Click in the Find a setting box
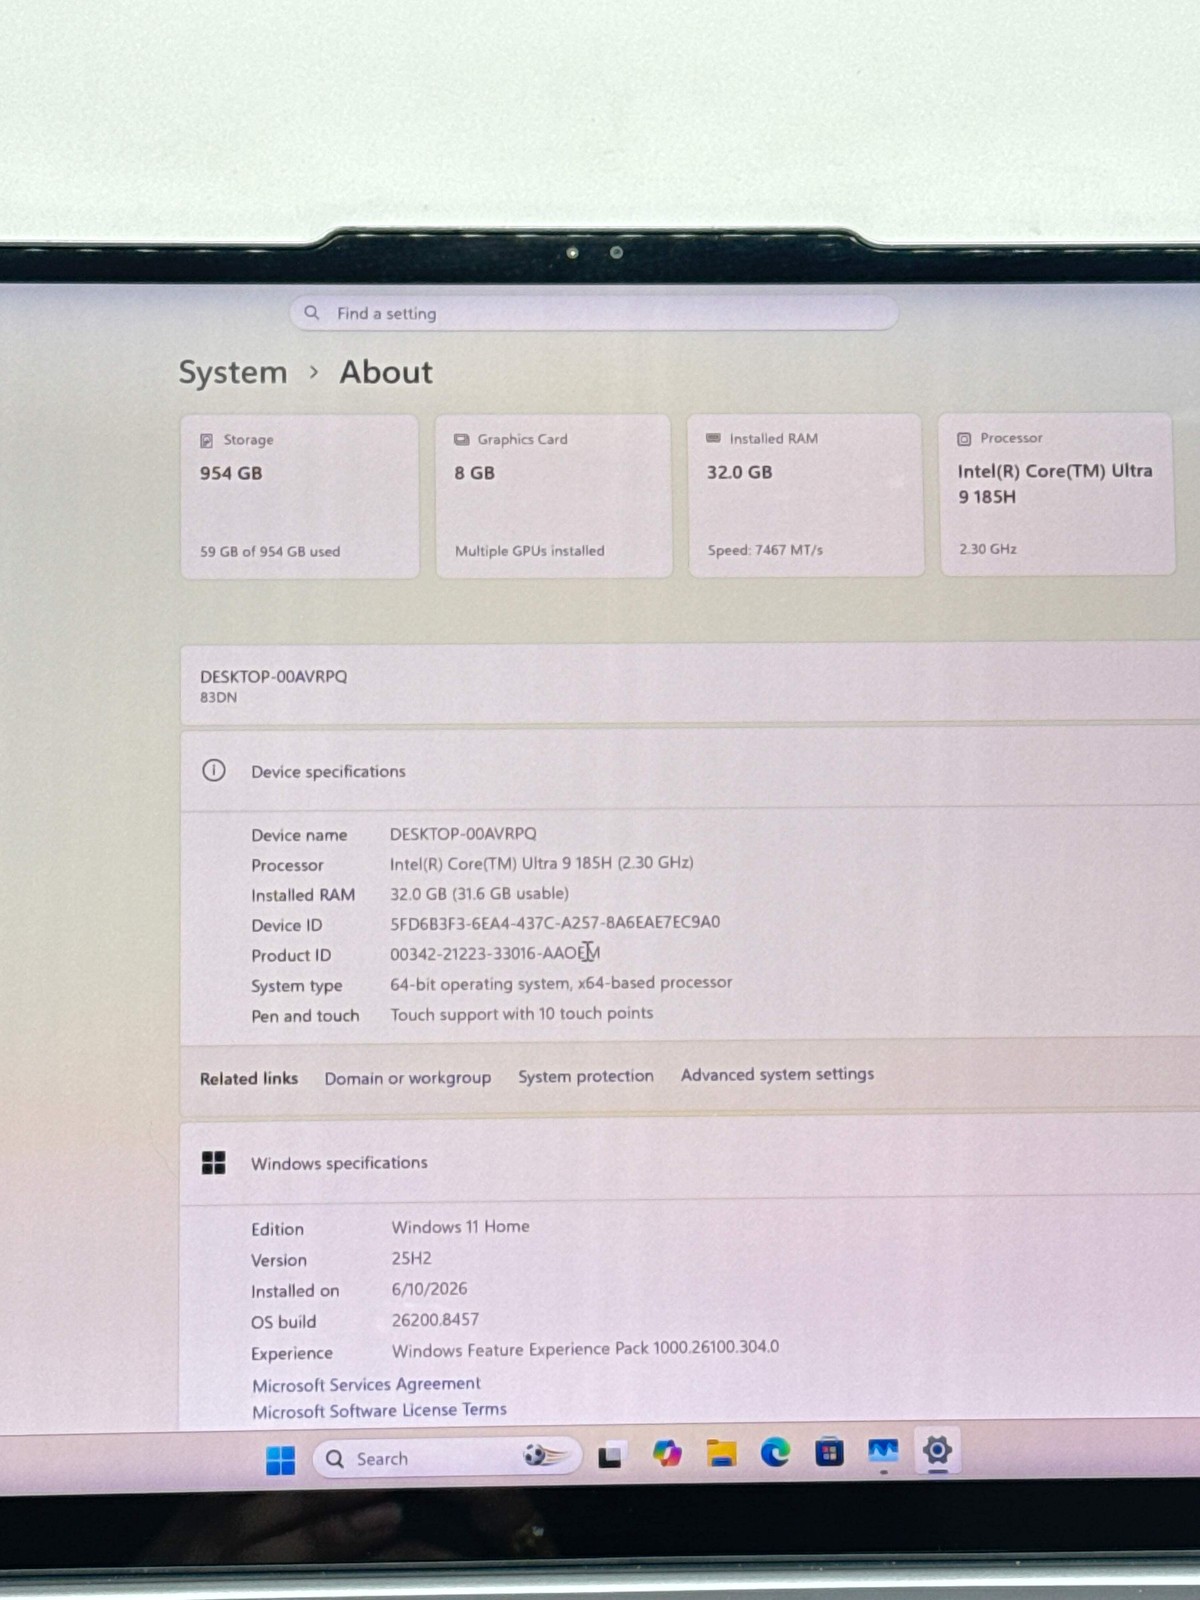 coord(594,313)
